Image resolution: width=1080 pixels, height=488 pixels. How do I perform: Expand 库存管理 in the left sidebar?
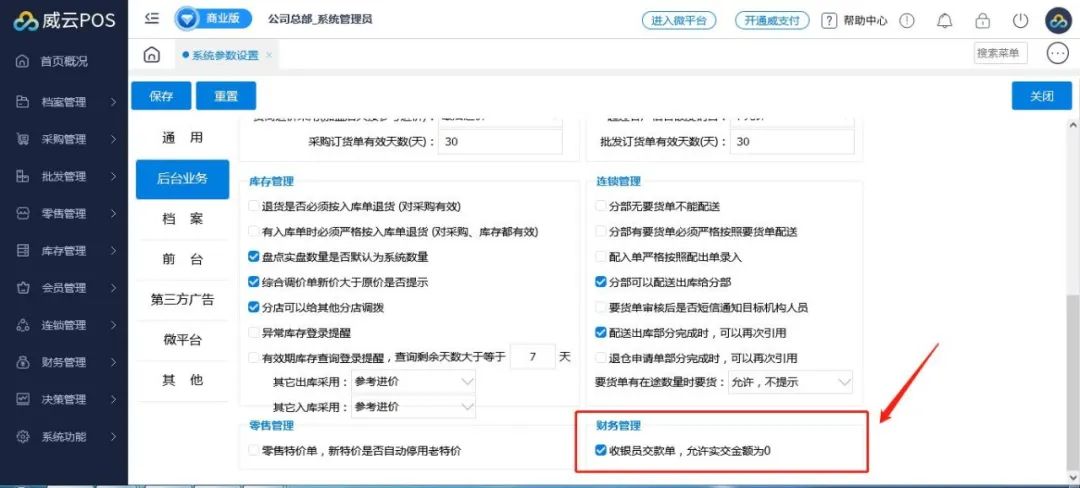65,251
